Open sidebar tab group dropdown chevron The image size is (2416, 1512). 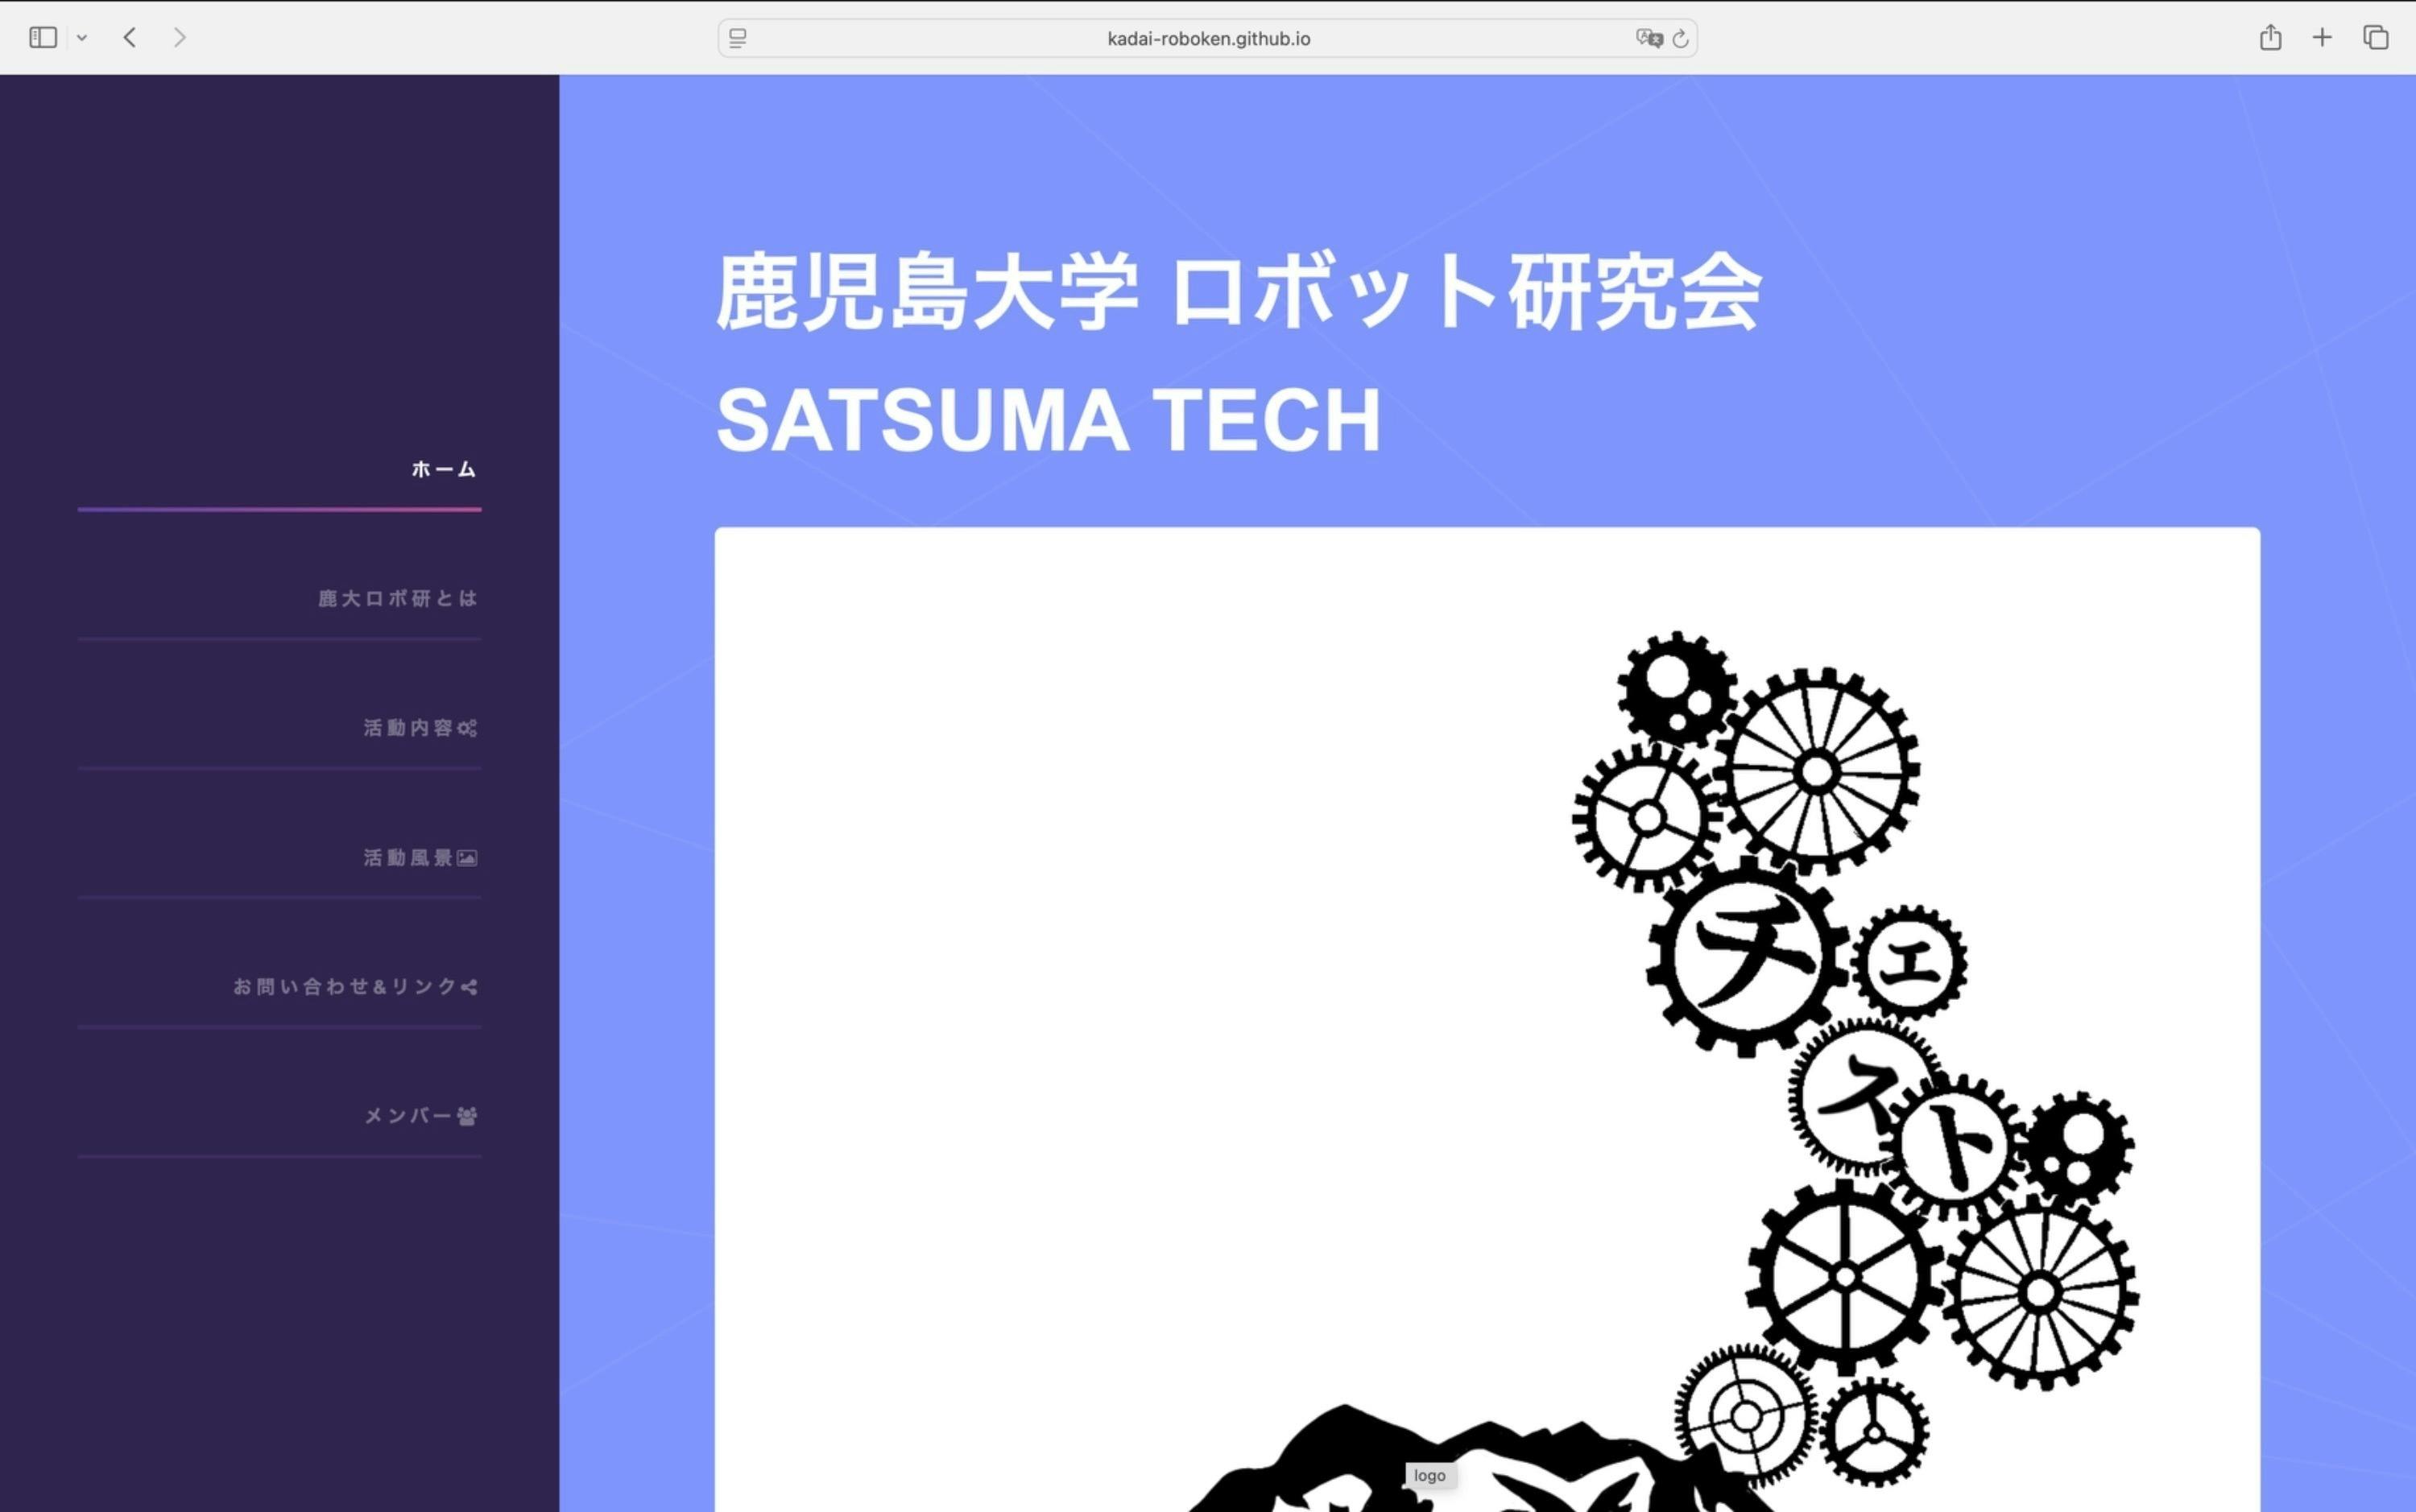point(82,38)
